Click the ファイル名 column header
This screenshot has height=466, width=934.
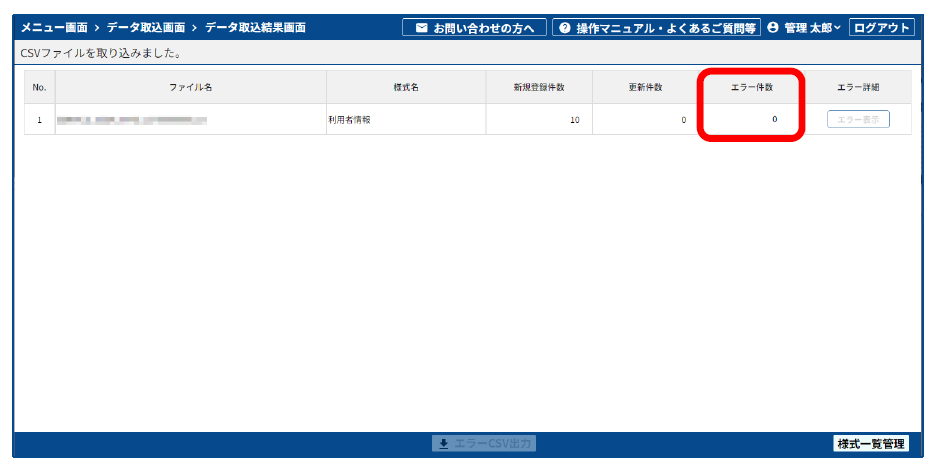point(190,88)
